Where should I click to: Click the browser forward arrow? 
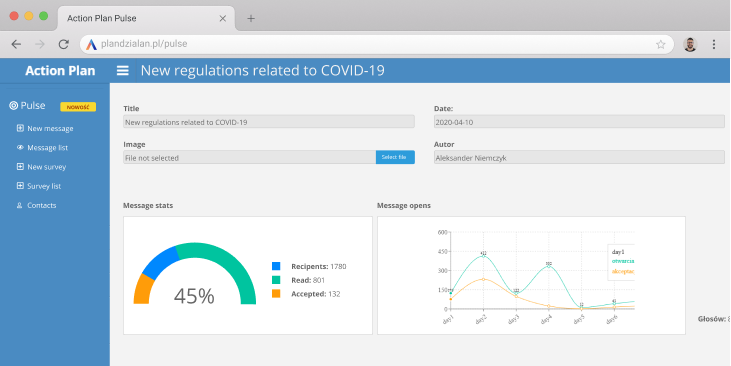click(x=40, y=44)
